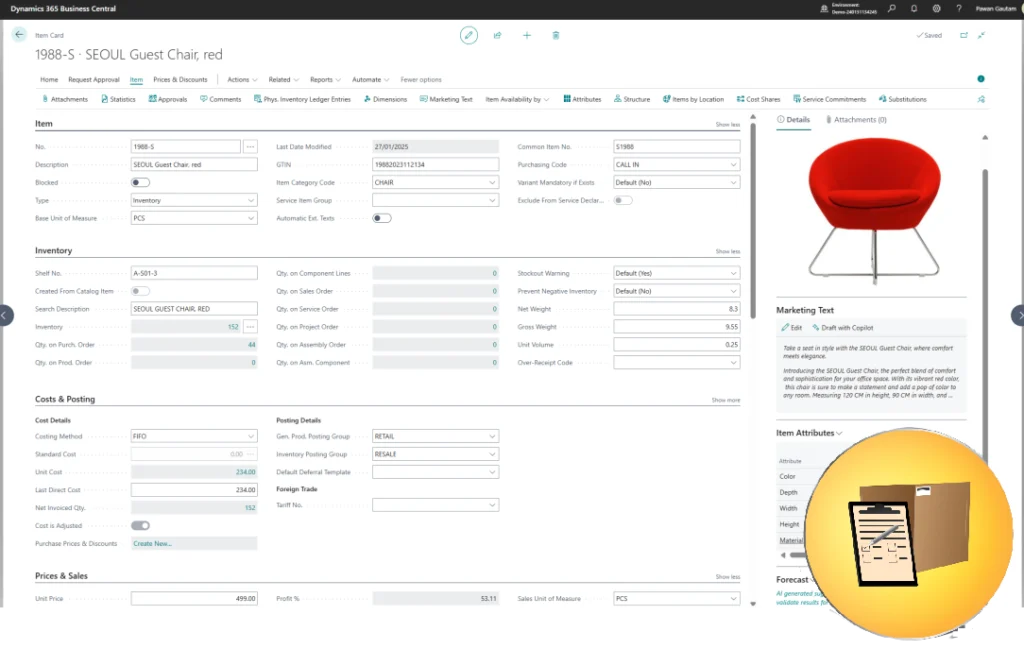Toggle Created From Catalog Item switch
The height and width of the screenshot is (649, 1024).
tap(140, 291)
